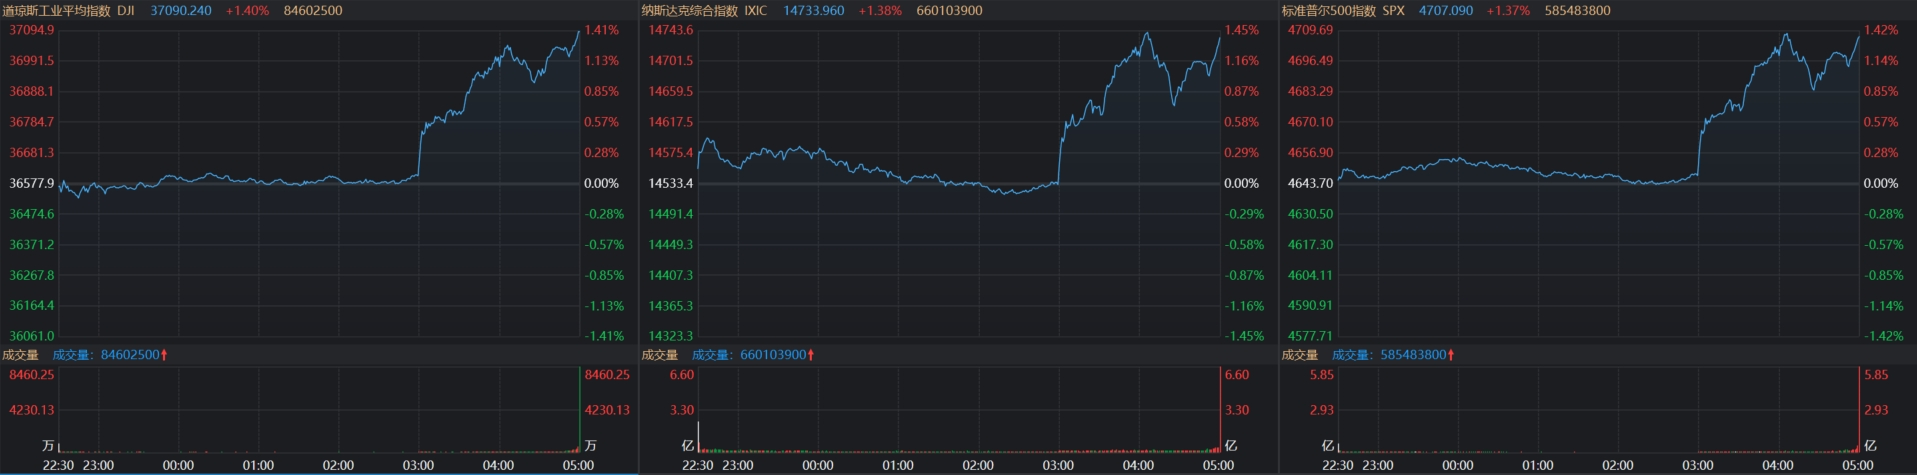
Task: Click the Dow axis value 36784.7
Action: 32,122
